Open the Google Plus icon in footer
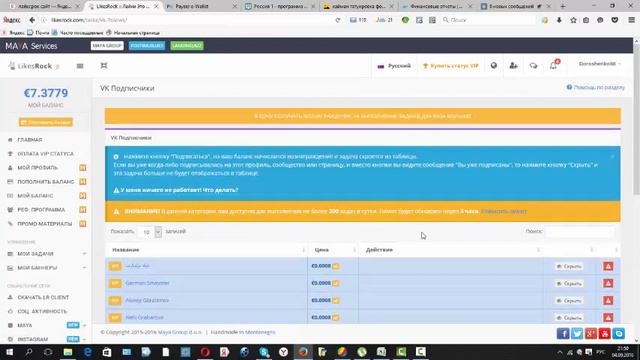640x360 pixels. (x=591, y=333)
